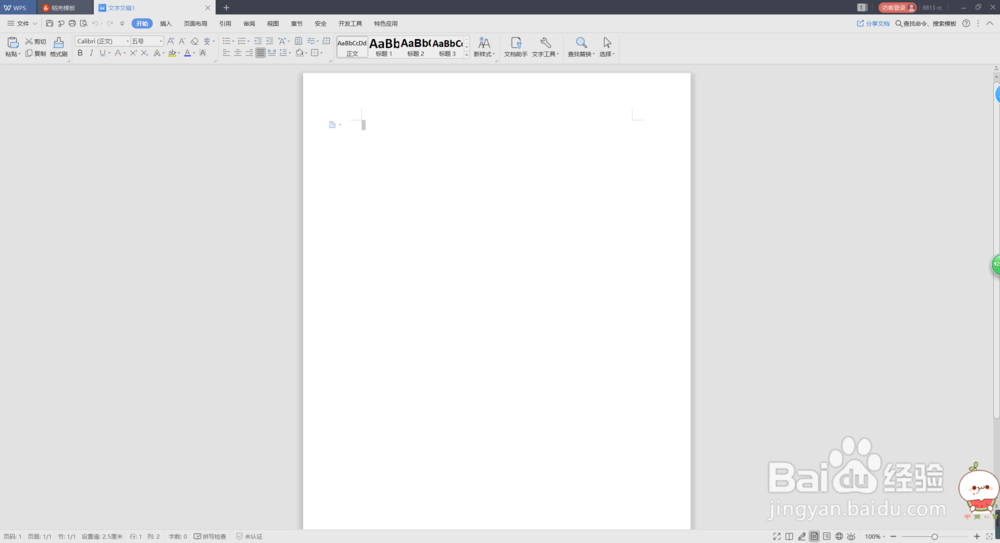
Task: Open the Review (审阅) tab
Action: click(249, 24)
